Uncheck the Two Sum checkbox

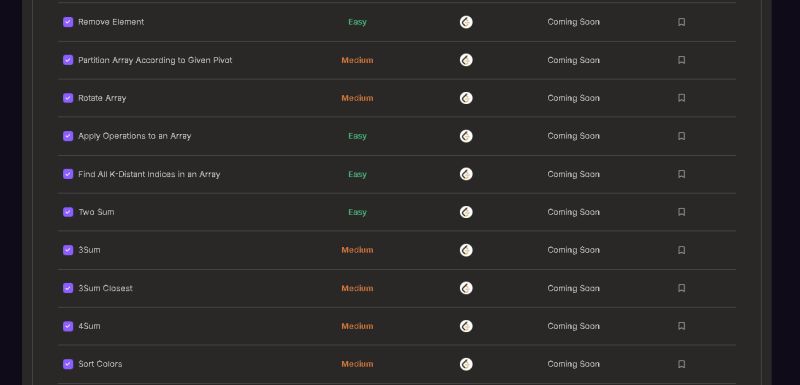[68, 212]
